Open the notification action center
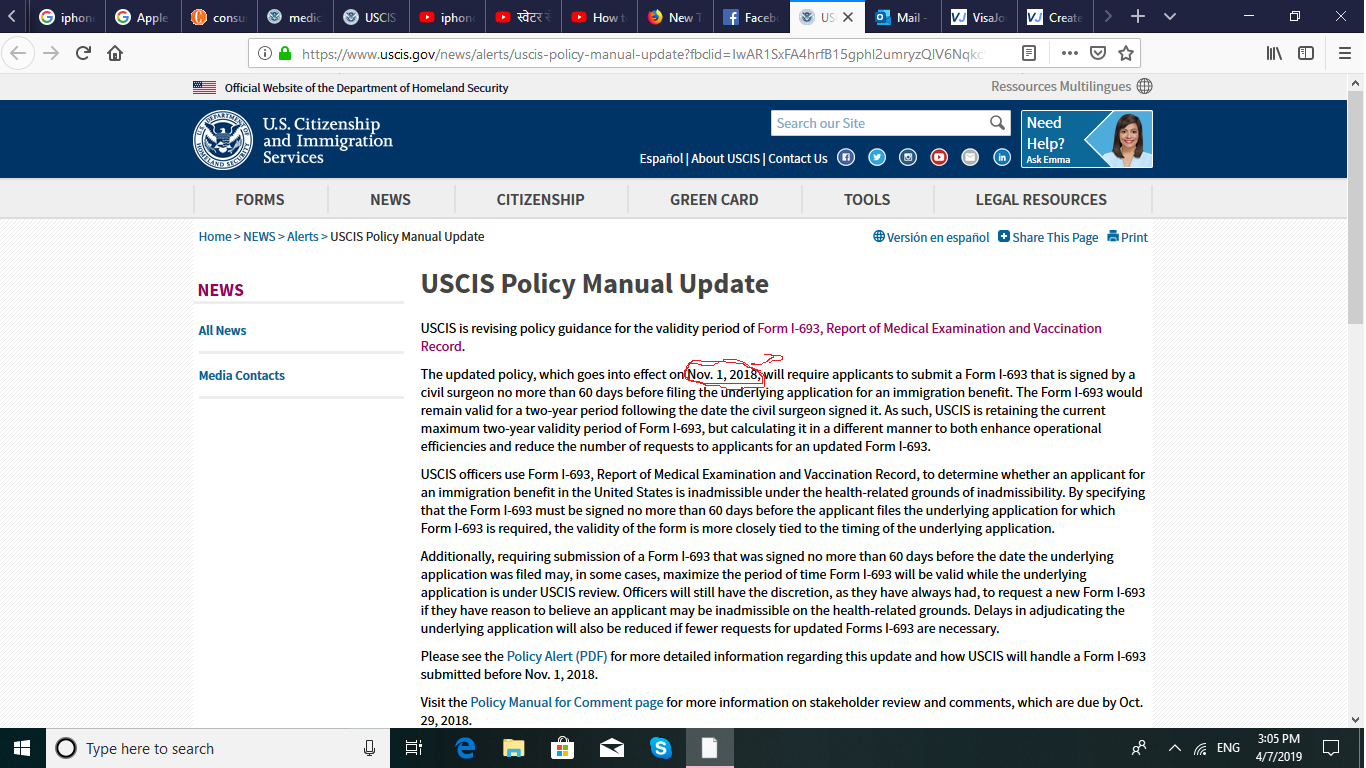 pyautogui.click(x=1331, y=748)
